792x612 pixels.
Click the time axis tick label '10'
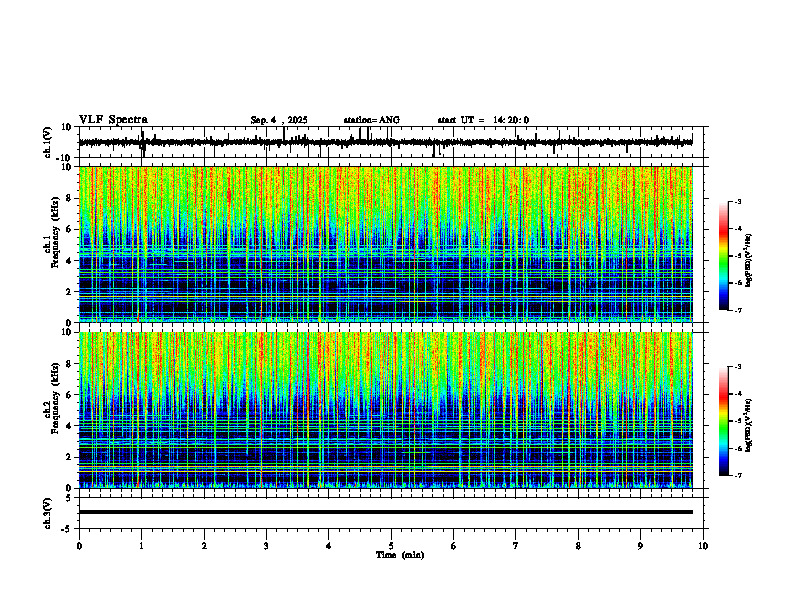coord(703,546)
